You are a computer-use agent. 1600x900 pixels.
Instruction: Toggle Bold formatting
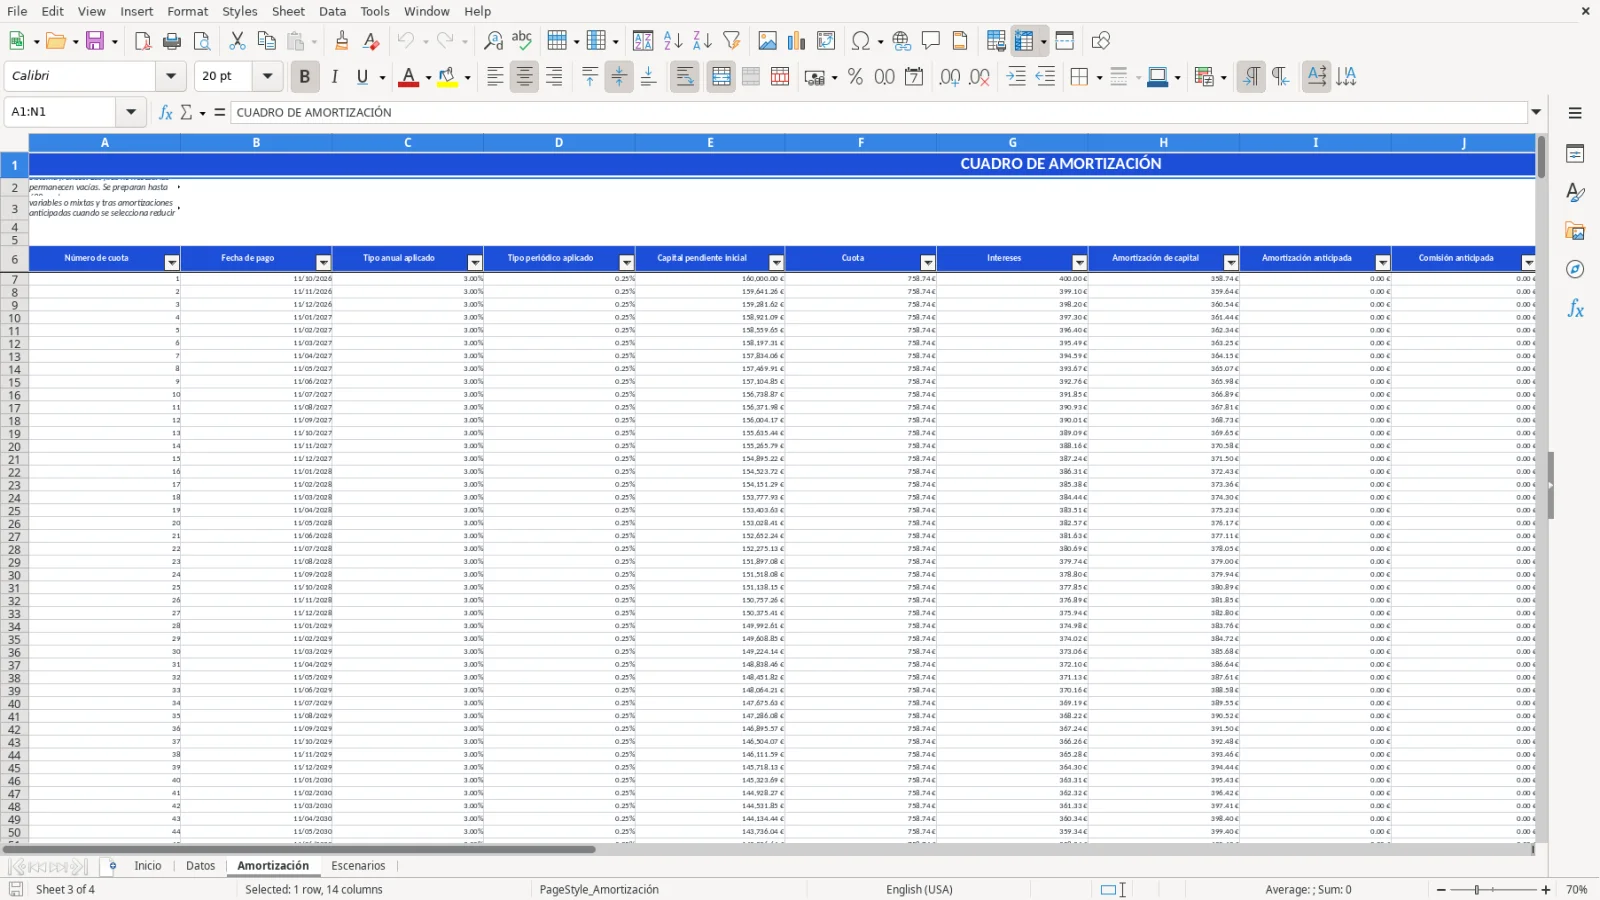coord(304,77)
